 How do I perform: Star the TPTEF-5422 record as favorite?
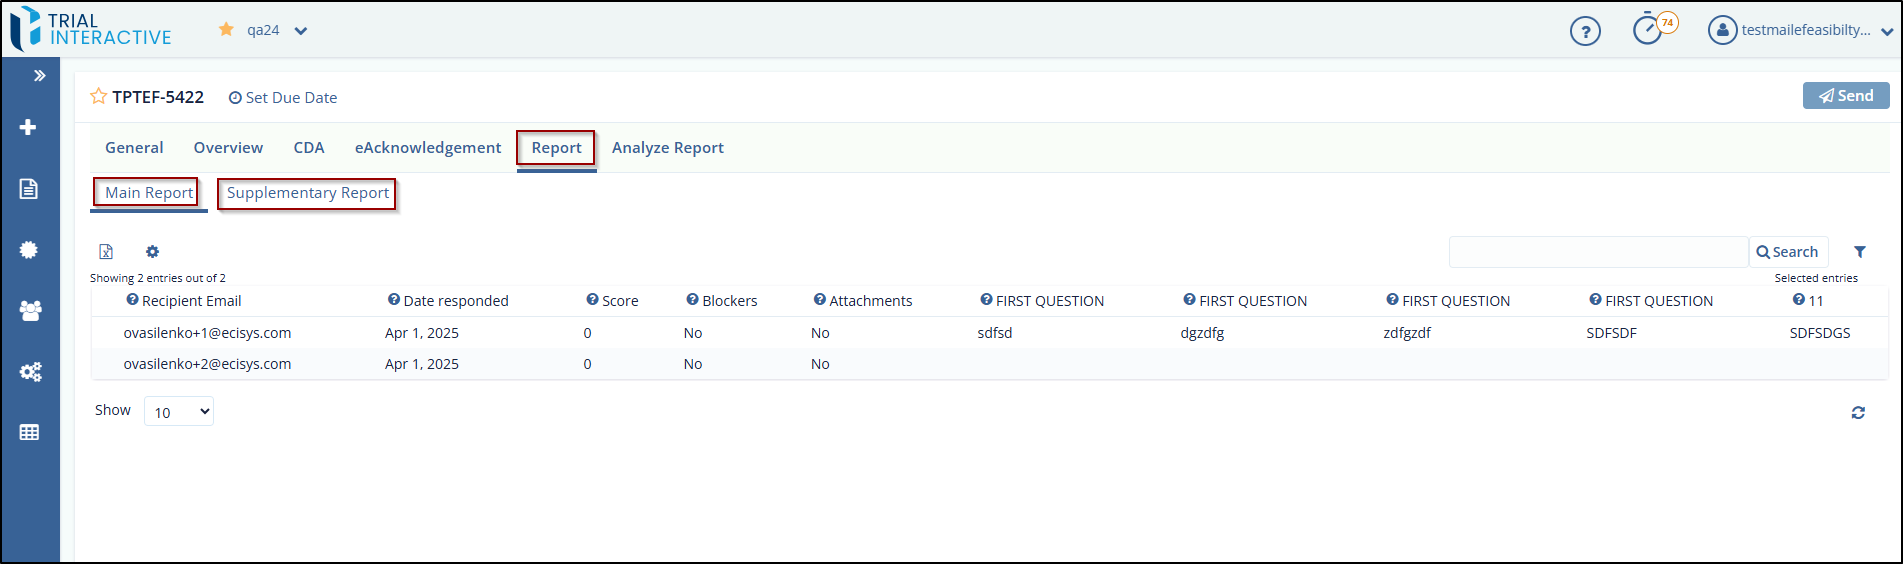[x=99, y=97]
